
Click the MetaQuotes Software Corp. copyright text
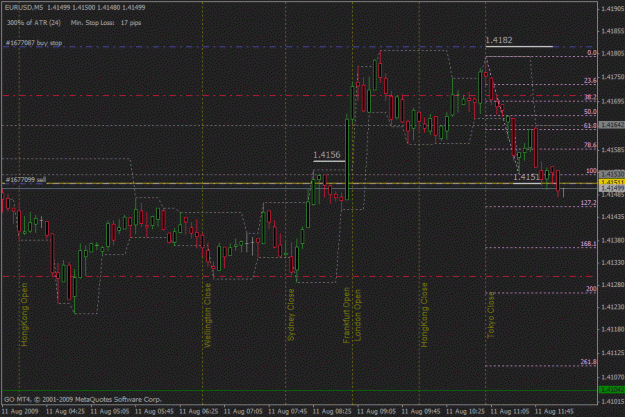(x=83, y=399)
